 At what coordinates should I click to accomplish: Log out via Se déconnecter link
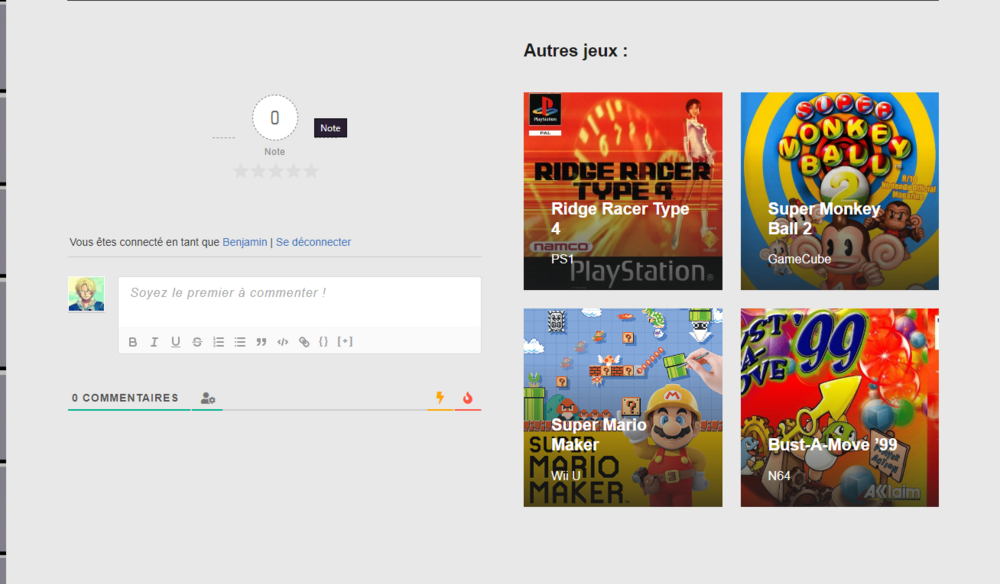[x=313, y=242]
